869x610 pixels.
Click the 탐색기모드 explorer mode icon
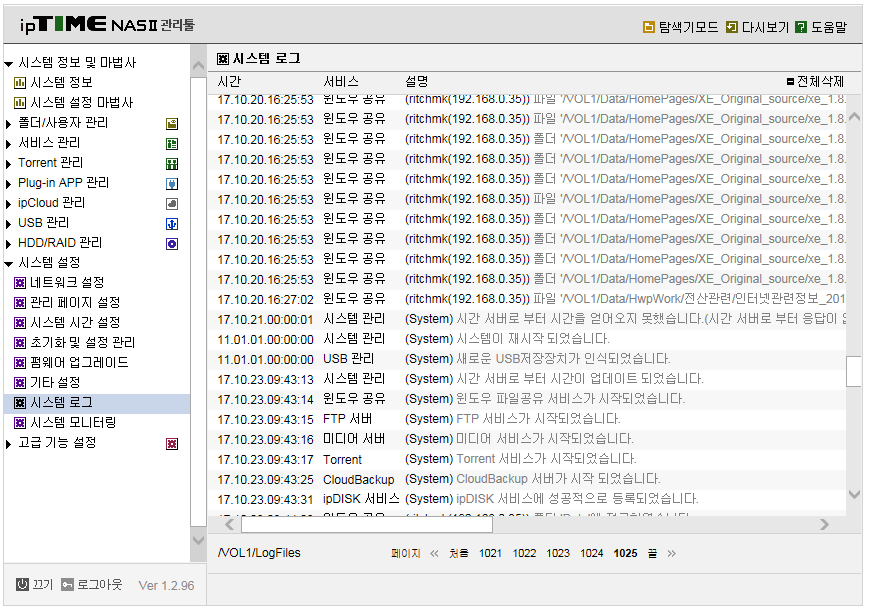[648, 27]
